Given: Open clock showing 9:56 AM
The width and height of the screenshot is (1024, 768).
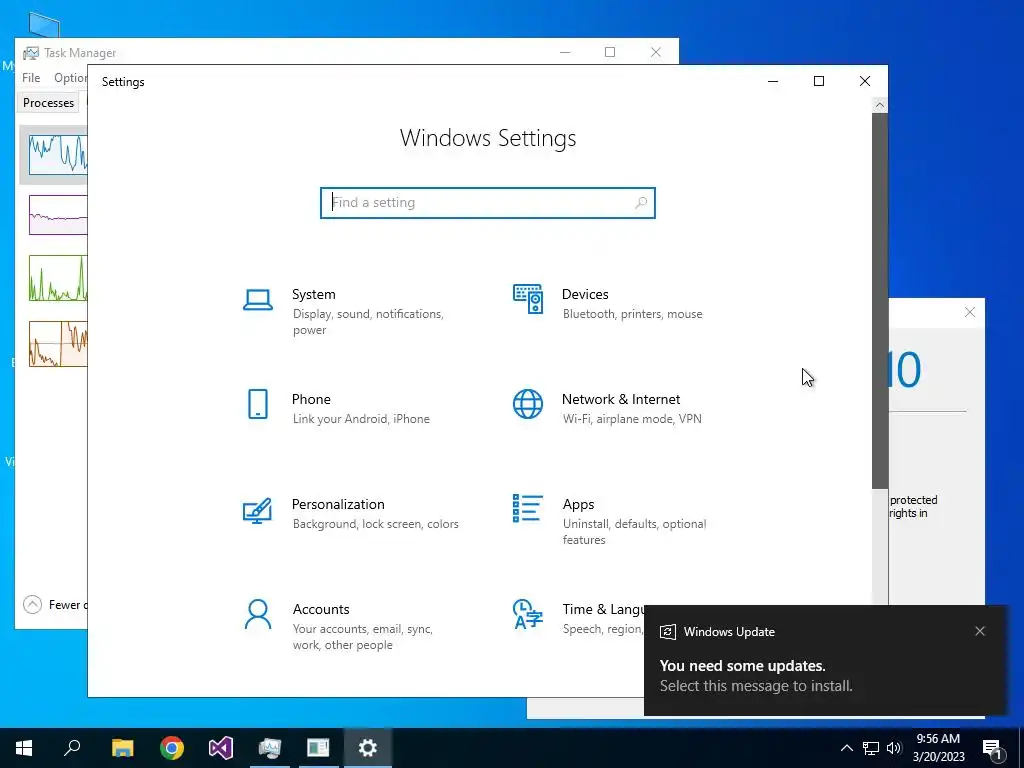Looking at the screenshot, I should pos(938,748).
